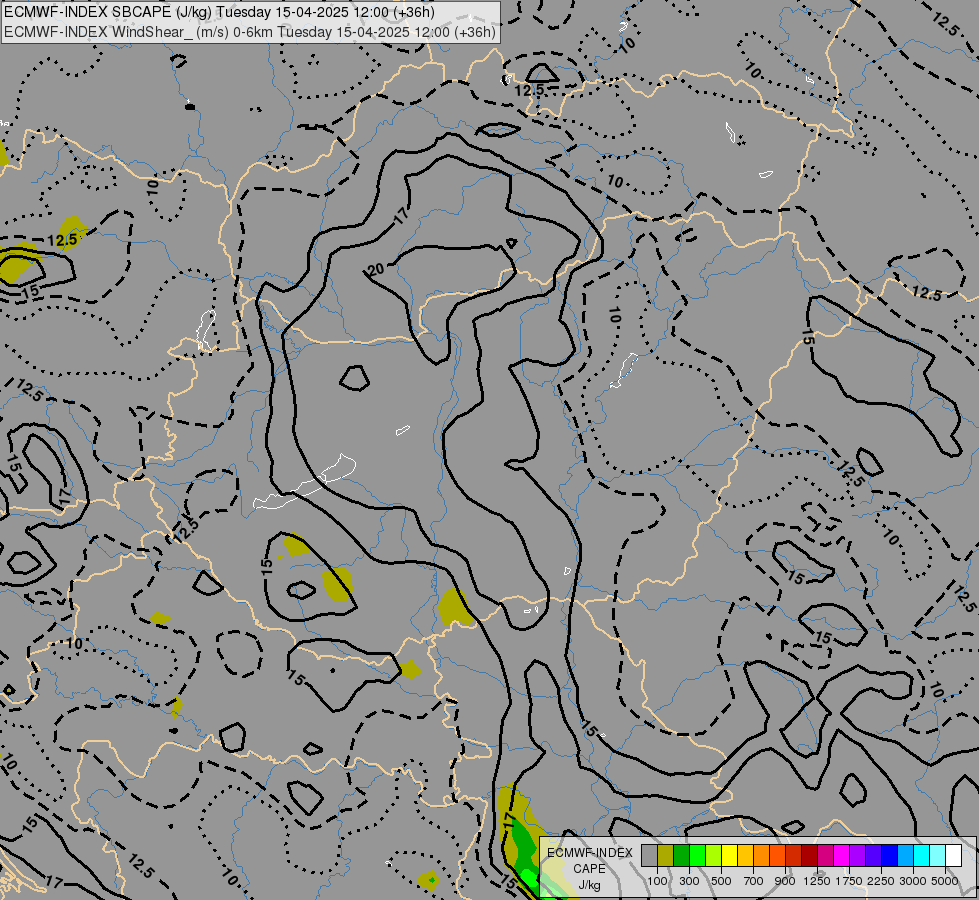
Task: Click the legend value "700"
Action: coord(754,881)
